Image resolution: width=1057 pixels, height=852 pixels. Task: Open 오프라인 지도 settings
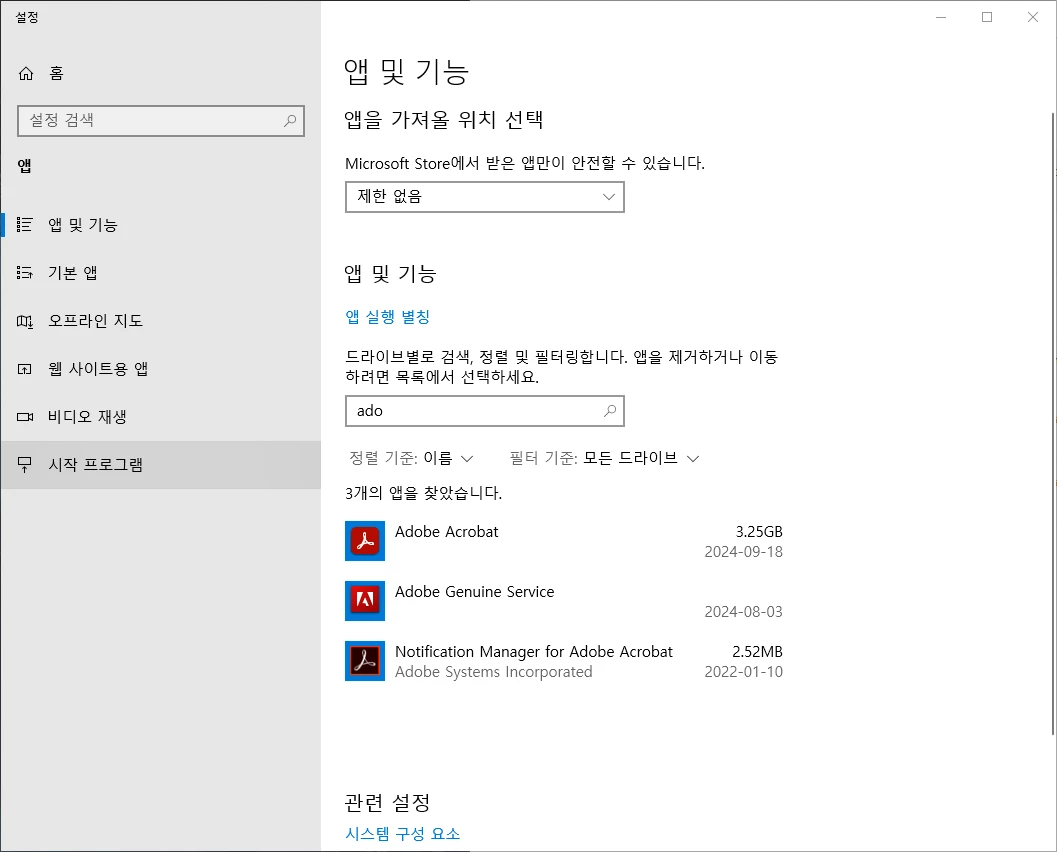pos(160,321)
